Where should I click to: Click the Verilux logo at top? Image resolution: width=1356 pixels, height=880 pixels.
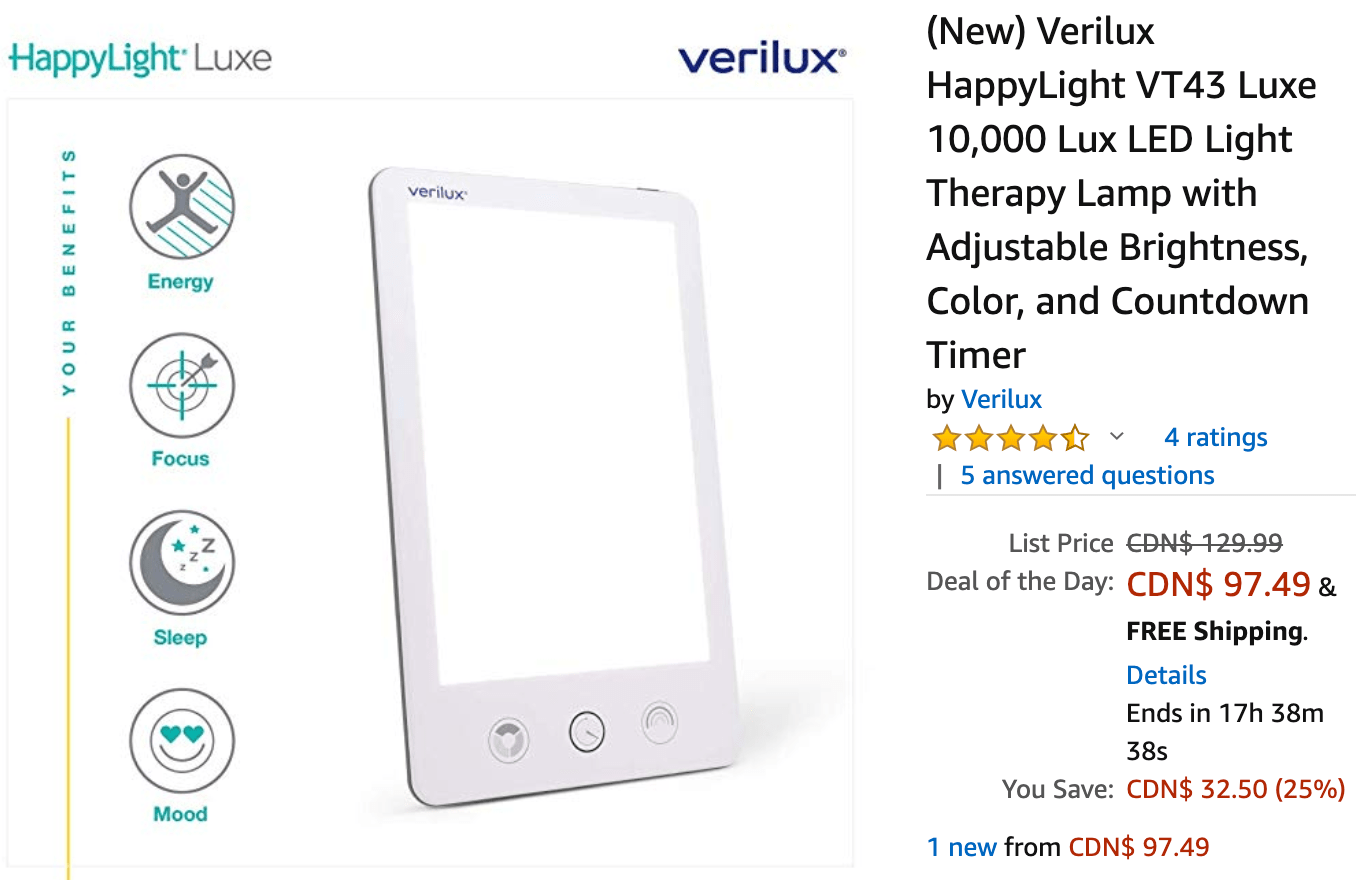point(762,58)
